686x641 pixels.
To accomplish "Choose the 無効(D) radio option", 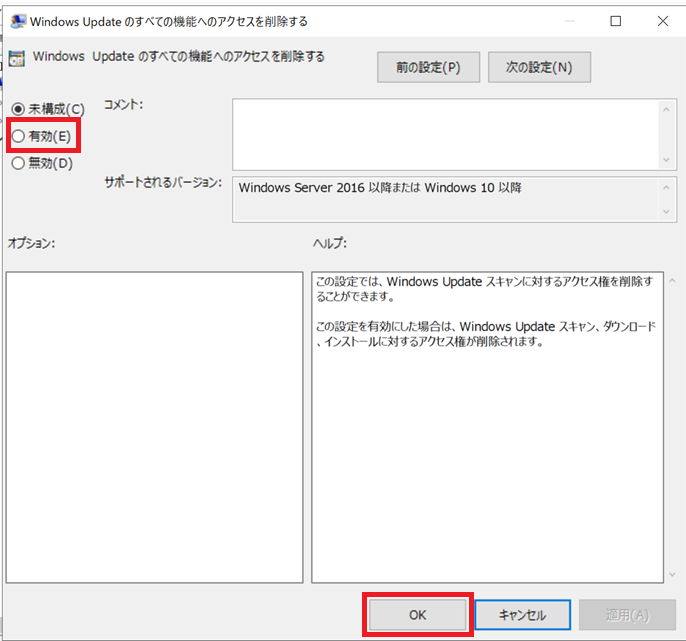I will click(18, 163).
